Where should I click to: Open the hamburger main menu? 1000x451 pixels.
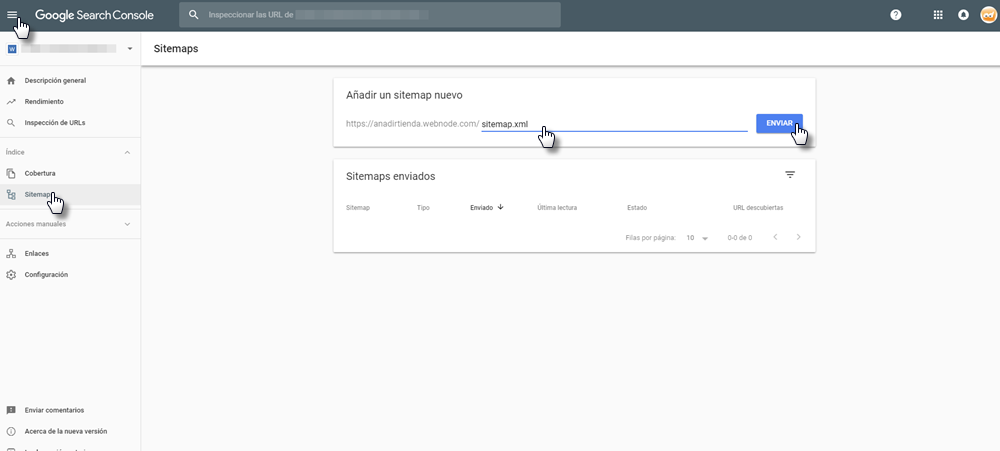12,15
